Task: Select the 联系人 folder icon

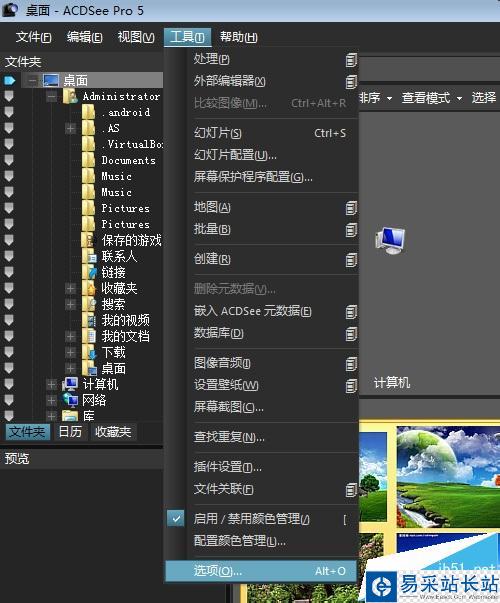Action: tap(89, 256)
